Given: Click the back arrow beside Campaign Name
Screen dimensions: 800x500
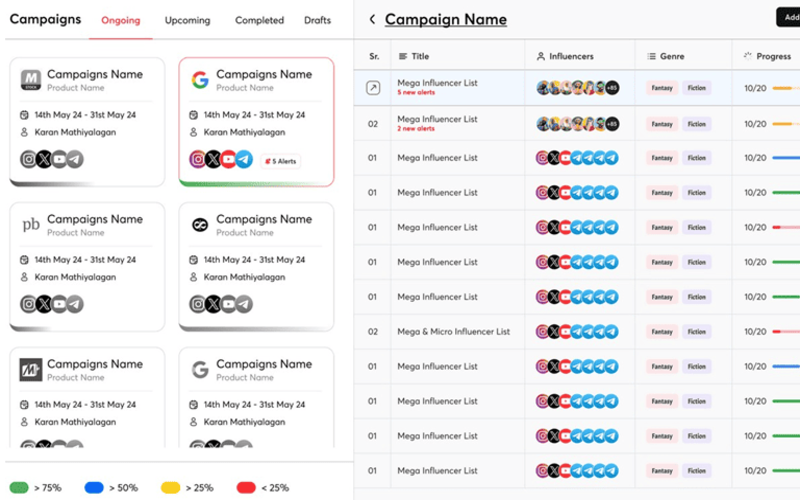Looking at the screenshot, I should tap(372, 19).
